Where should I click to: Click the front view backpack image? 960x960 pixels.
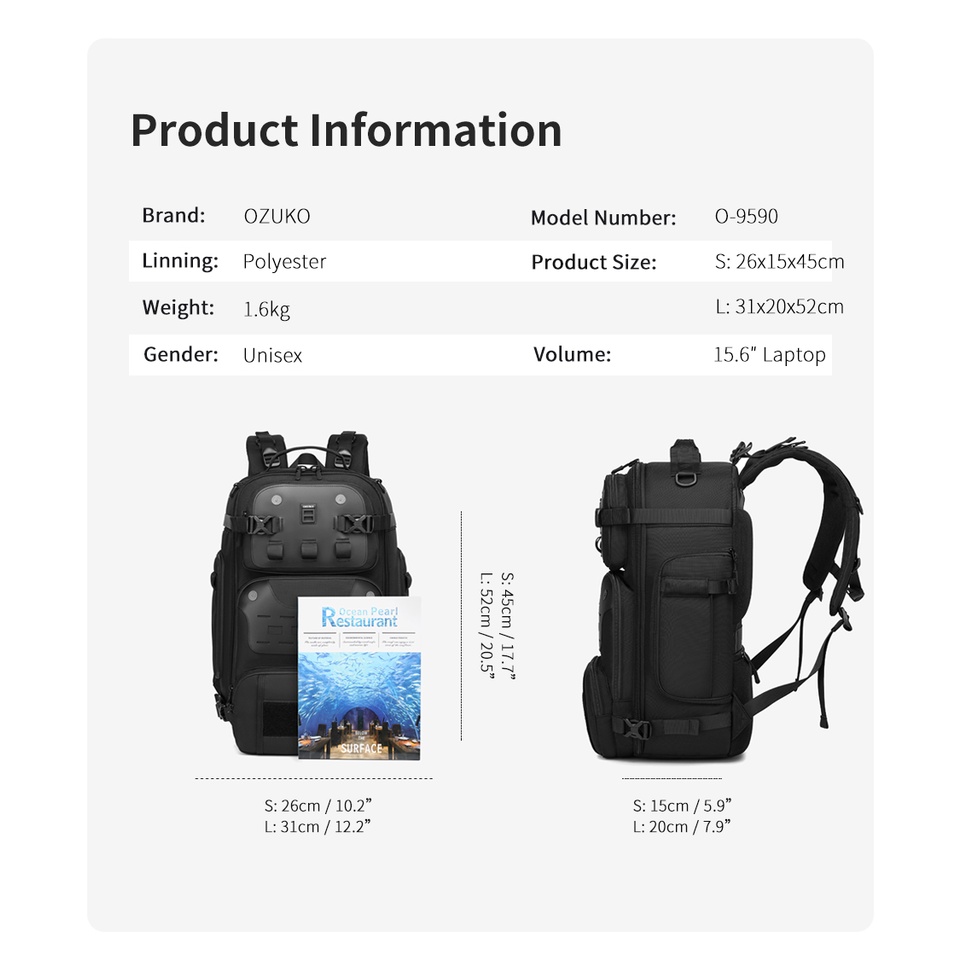(309, 594)
